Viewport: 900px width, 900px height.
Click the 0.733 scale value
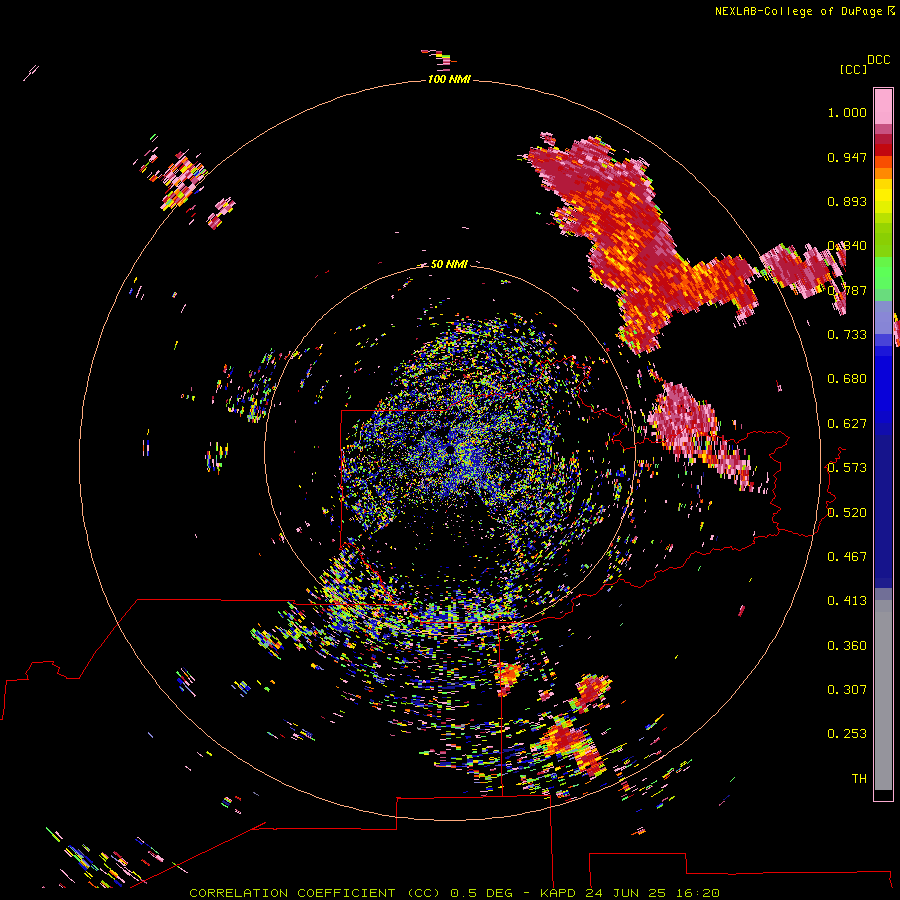pos(847,335)
